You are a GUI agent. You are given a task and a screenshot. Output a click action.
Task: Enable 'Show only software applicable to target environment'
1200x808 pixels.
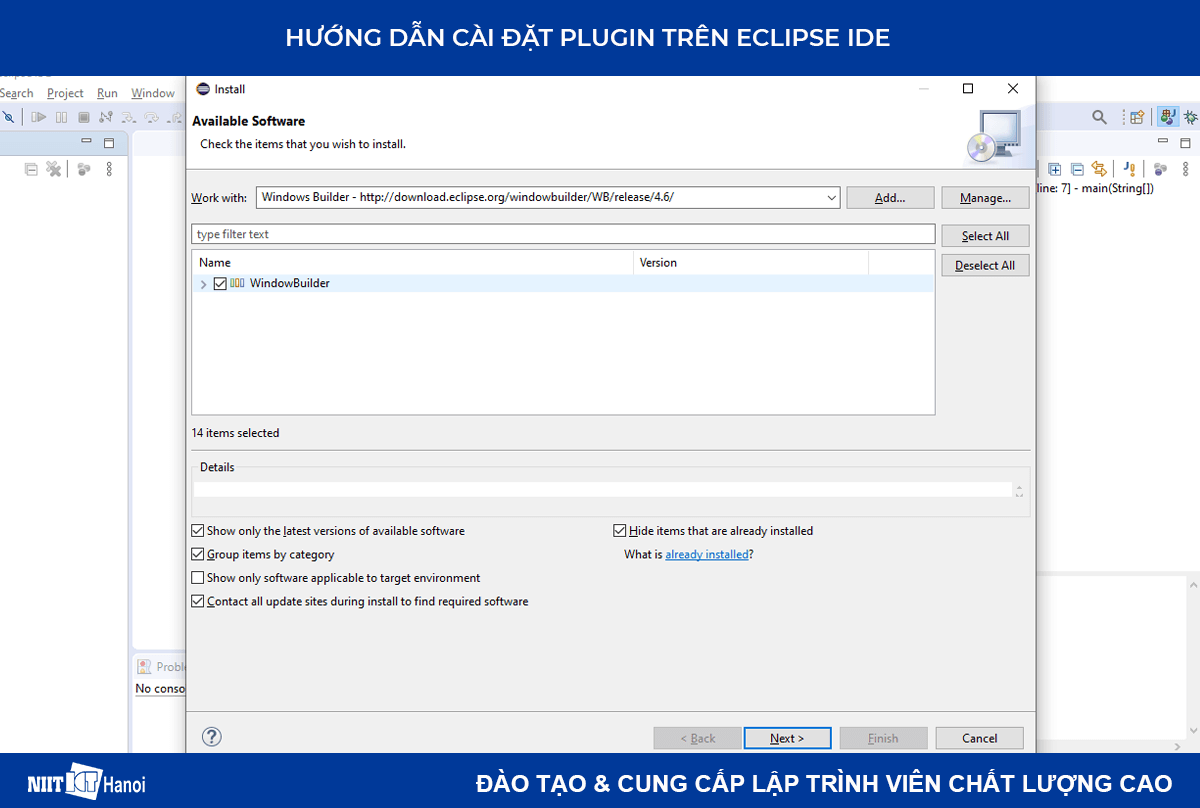pos(197,577)
